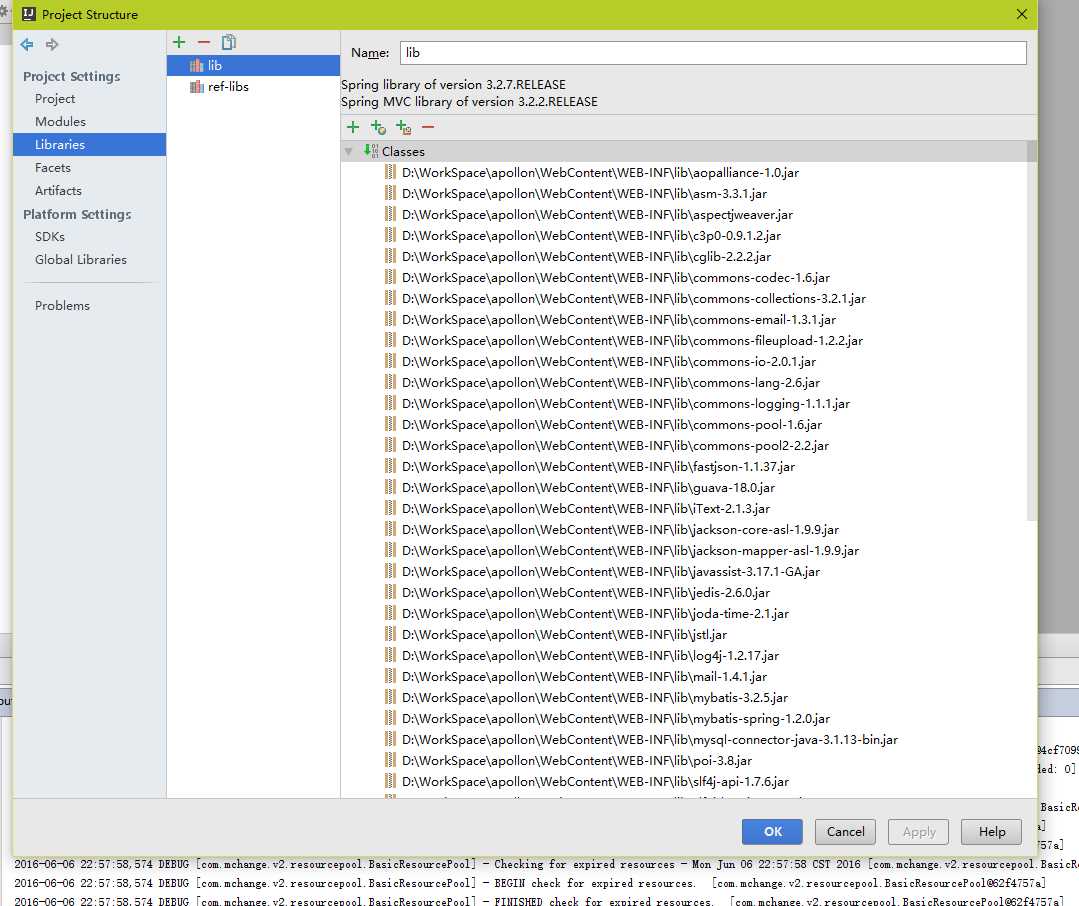Image resolution: width=1079 pixels, height=906 pixels.
Task: Click the Forward navigation arrow
Action: [x=52, y=45]
